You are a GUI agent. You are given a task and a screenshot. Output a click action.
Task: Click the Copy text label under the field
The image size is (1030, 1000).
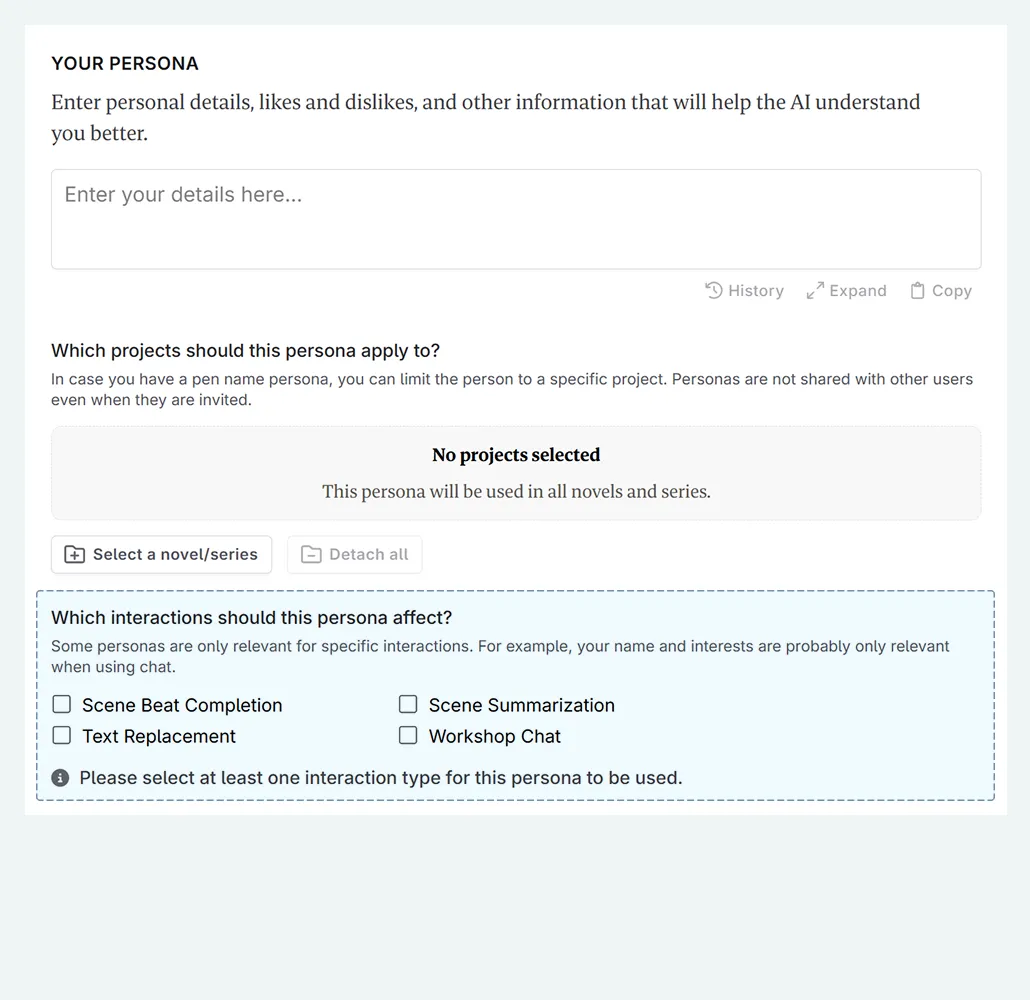952,291
